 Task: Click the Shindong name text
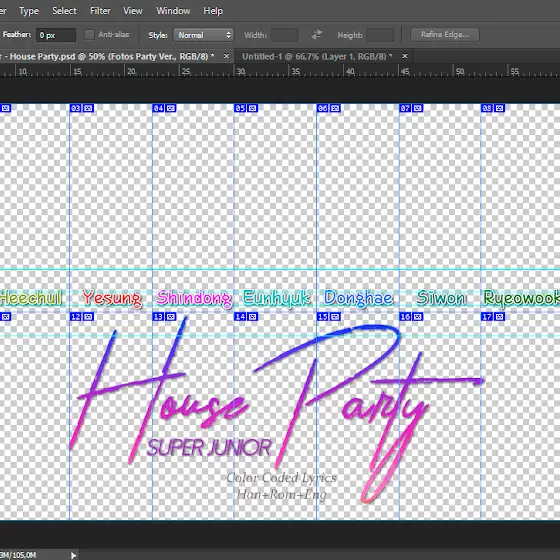pyautogui.click(x=194, y=298)
